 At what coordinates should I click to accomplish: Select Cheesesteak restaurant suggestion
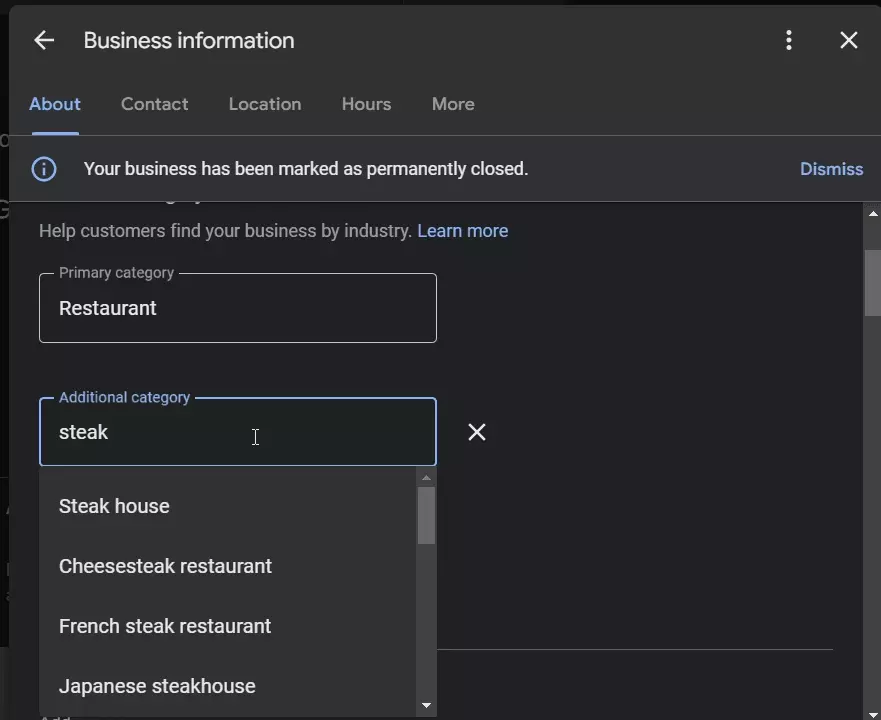click(x=165, y=566)
